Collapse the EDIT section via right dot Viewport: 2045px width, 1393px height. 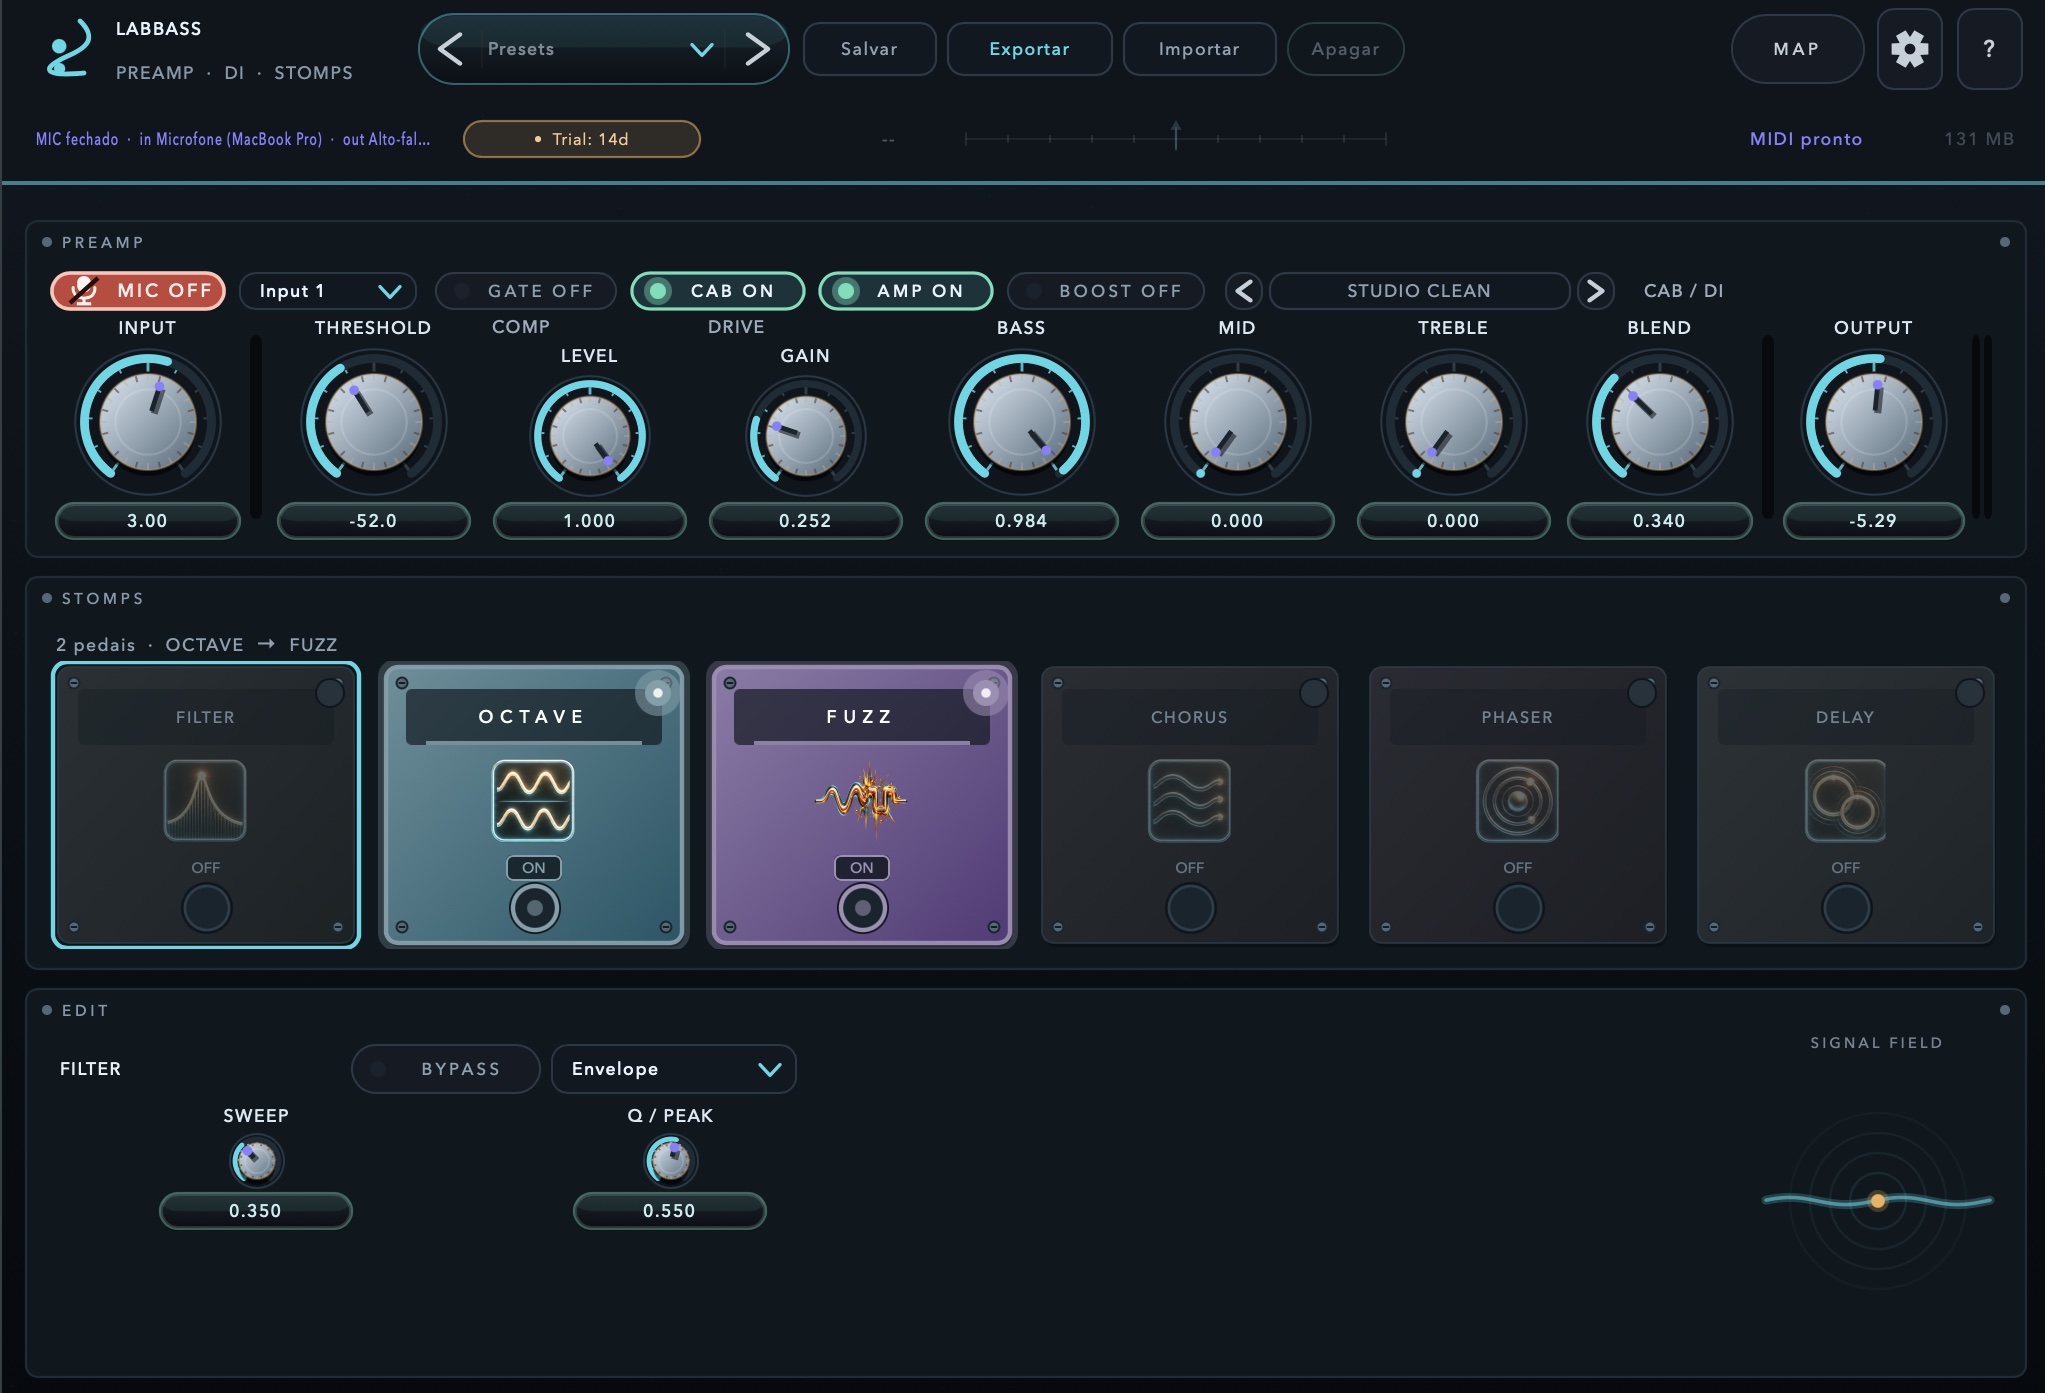pos(2004,1010)
